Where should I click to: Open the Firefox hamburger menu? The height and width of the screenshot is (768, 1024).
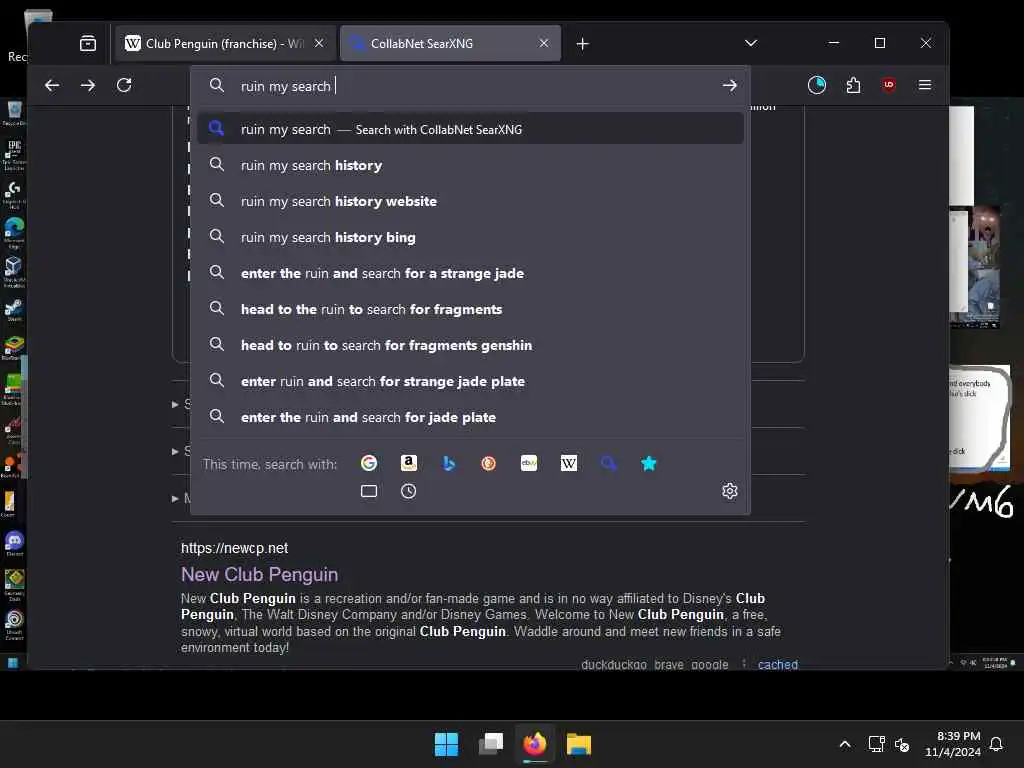click(x=925, y=86)
